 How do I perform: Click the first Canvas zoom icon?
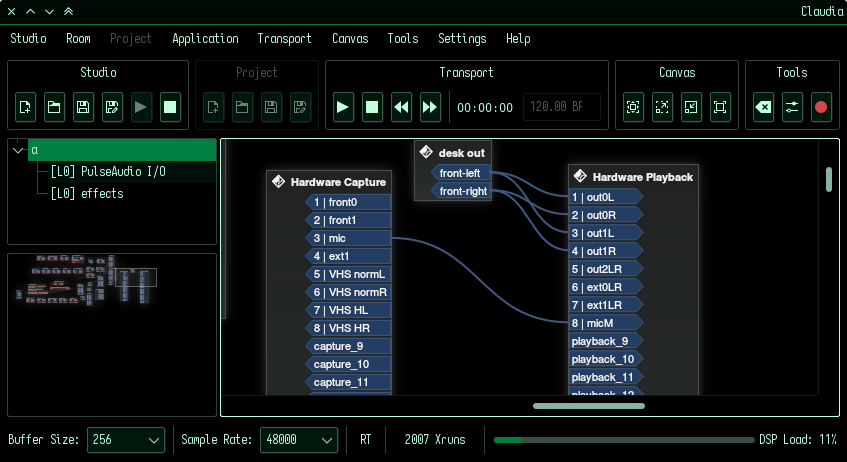click(x=633, y=107)
